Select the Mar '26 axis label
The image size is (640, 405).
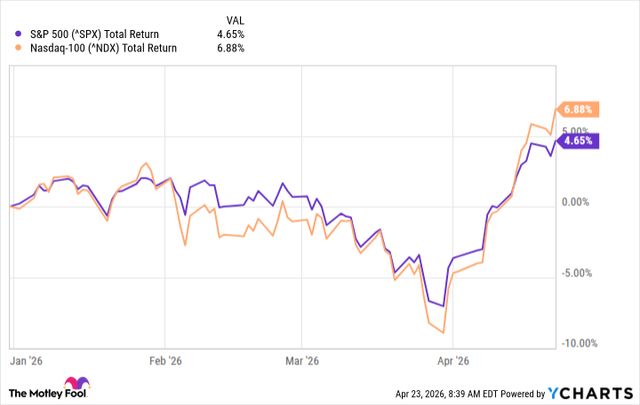click(x=302, y=361)
